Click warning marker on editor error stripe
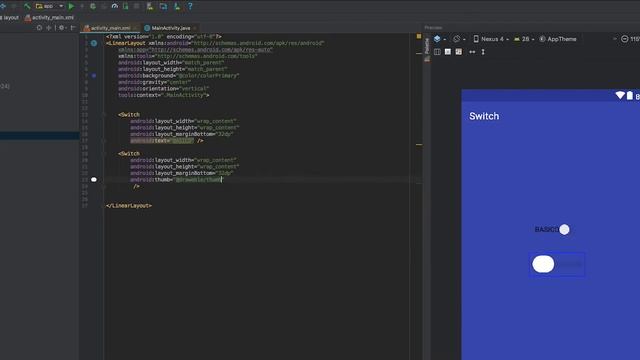Screen dimensions: 640x360 (x=419, y=144)
